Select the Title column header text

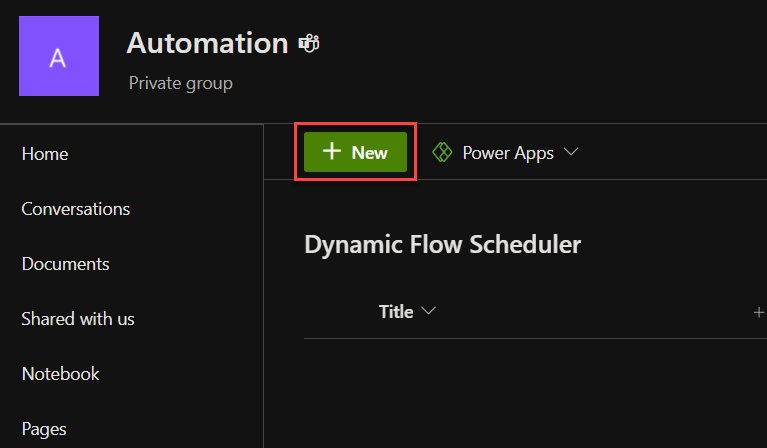tap(396, 312)
